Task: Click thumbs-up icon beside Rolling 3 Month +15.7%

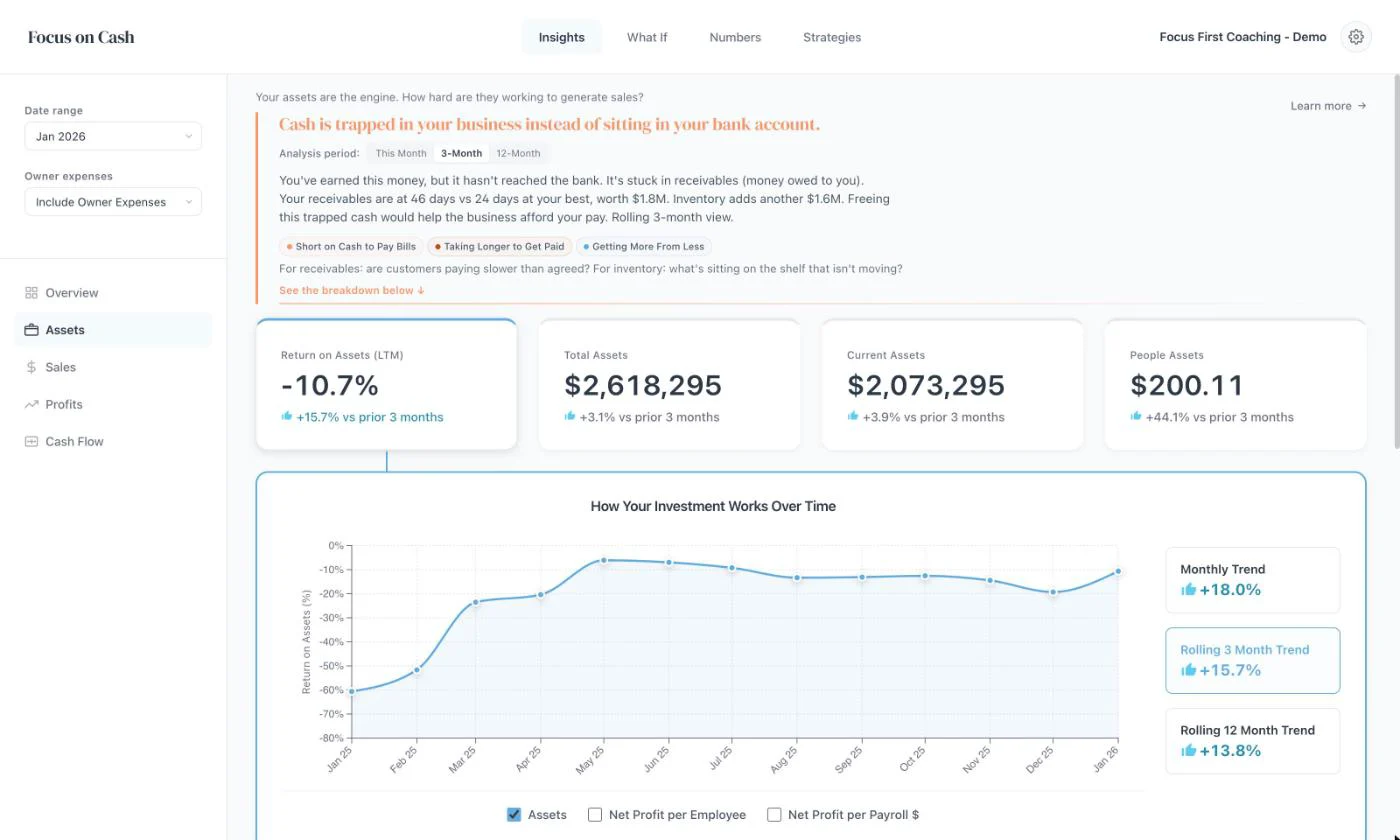Action: (x=1188, y=670)
